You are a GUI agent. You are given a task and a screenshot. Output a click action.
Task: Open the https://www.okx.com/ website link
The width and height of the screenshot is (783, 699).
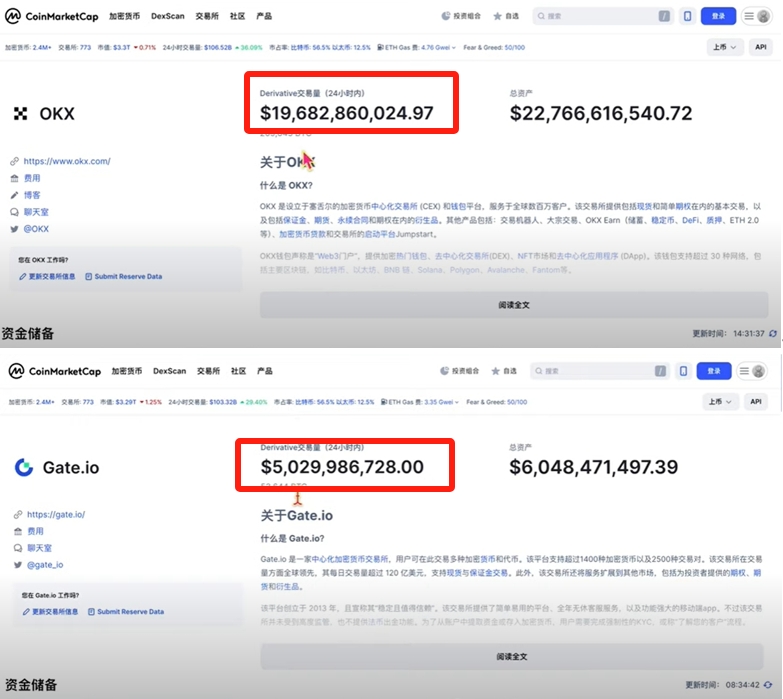point(67,161)
